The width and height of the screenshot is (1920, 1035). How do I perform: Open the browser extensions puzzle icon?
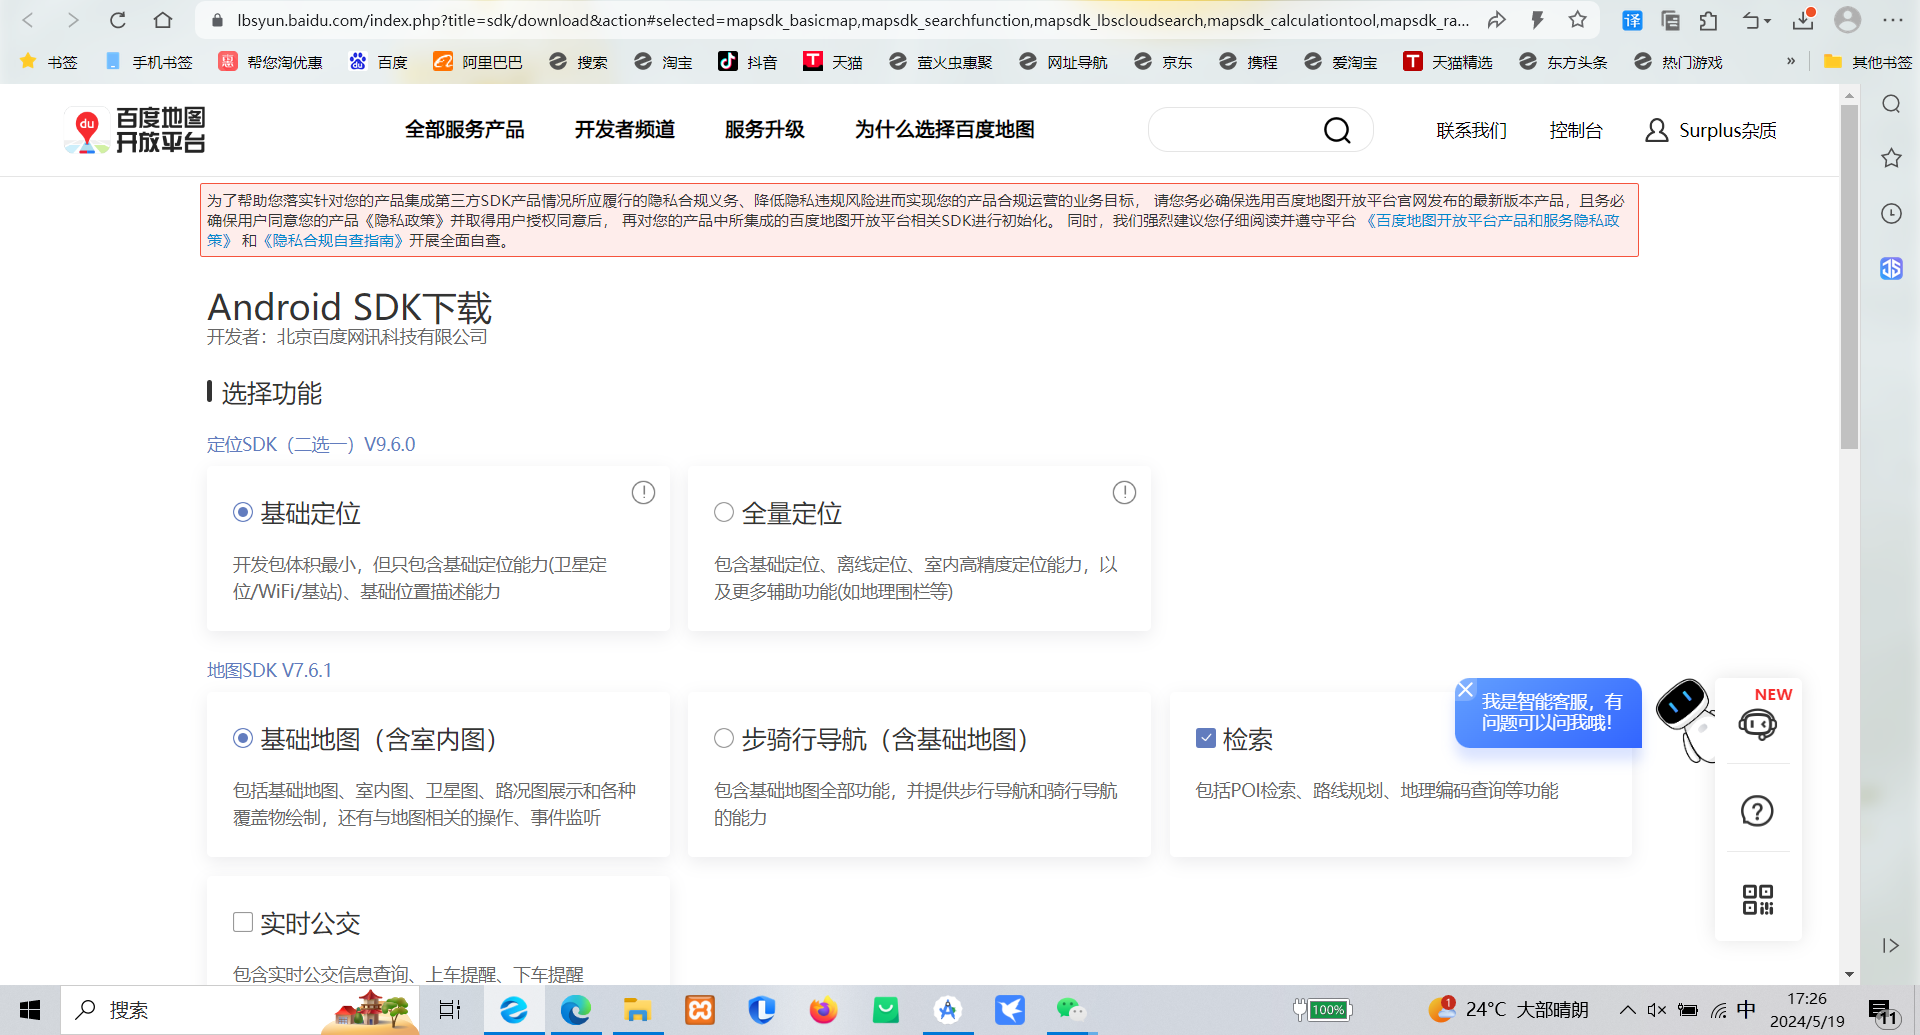(x=1709, y=20)
